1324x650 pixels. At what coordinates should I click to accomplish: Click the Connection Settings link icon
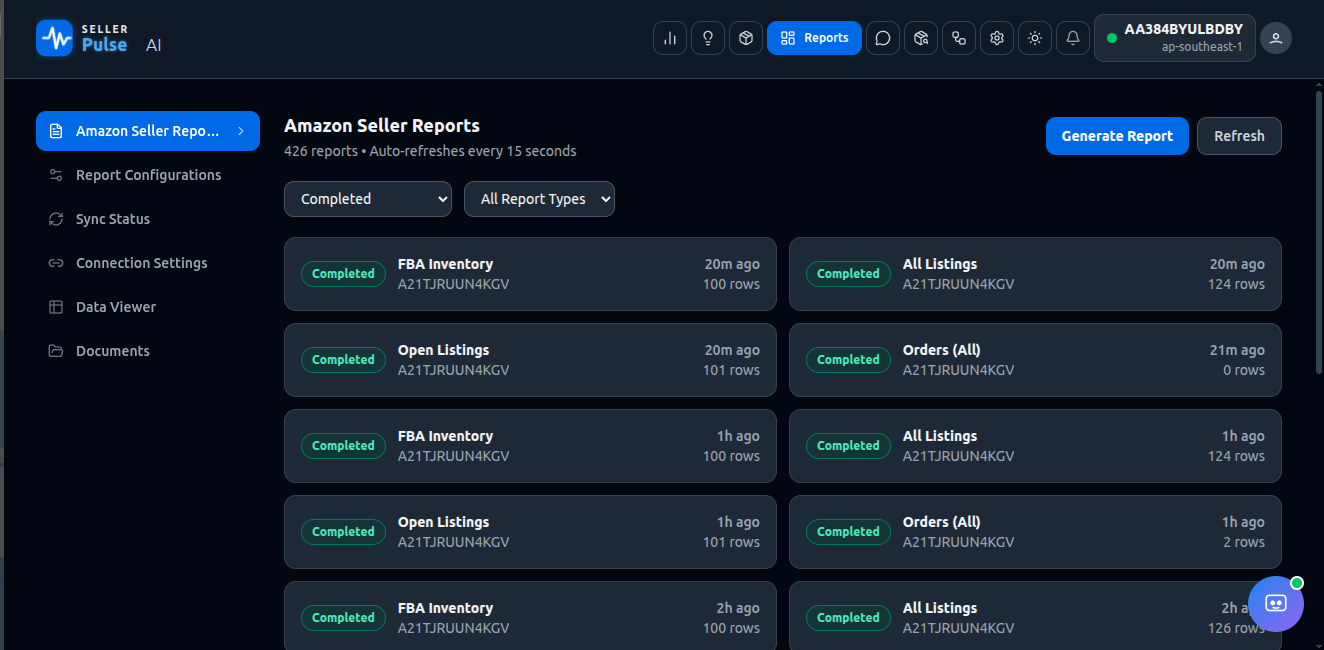click(56, 263)
